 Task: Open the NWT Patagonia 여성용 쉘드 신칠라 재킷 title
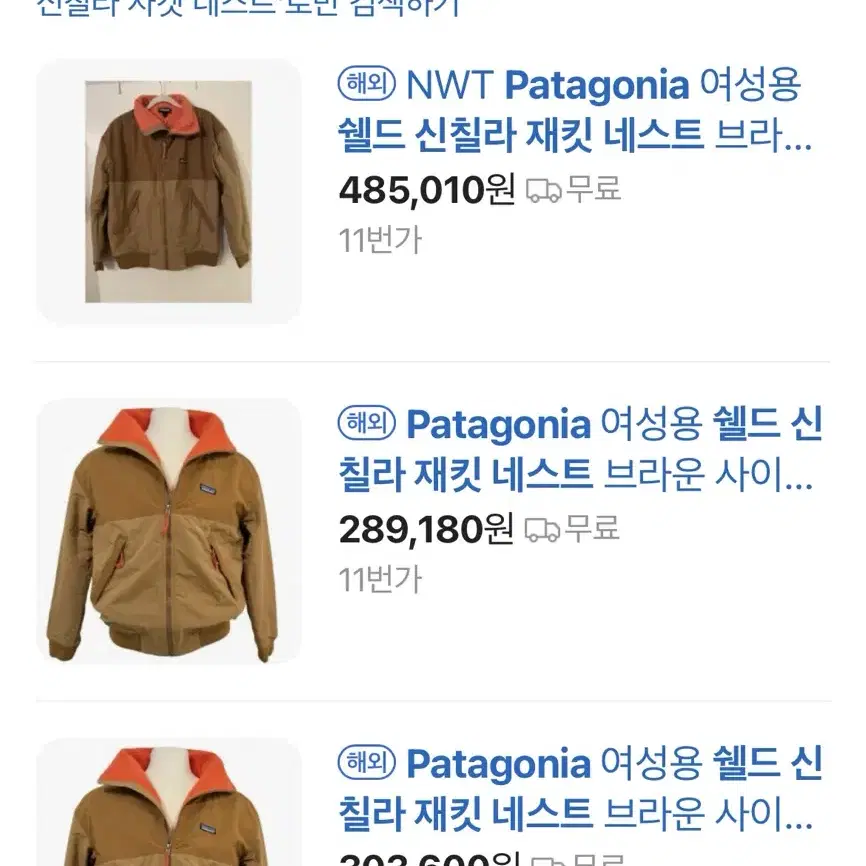[x=574, y=109]
